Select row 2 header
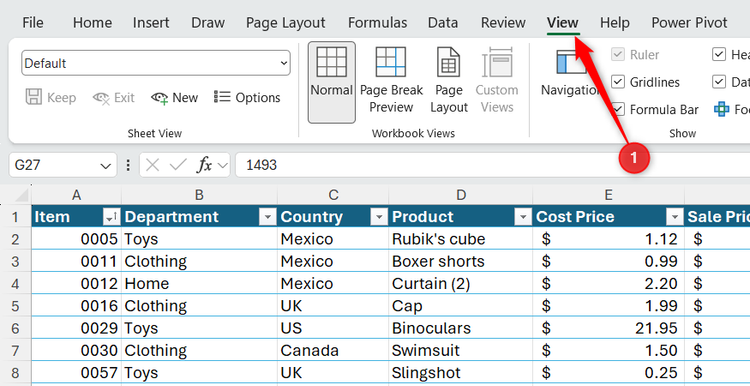750x386 pixels. pyautogui.click(x=15, y=239)
